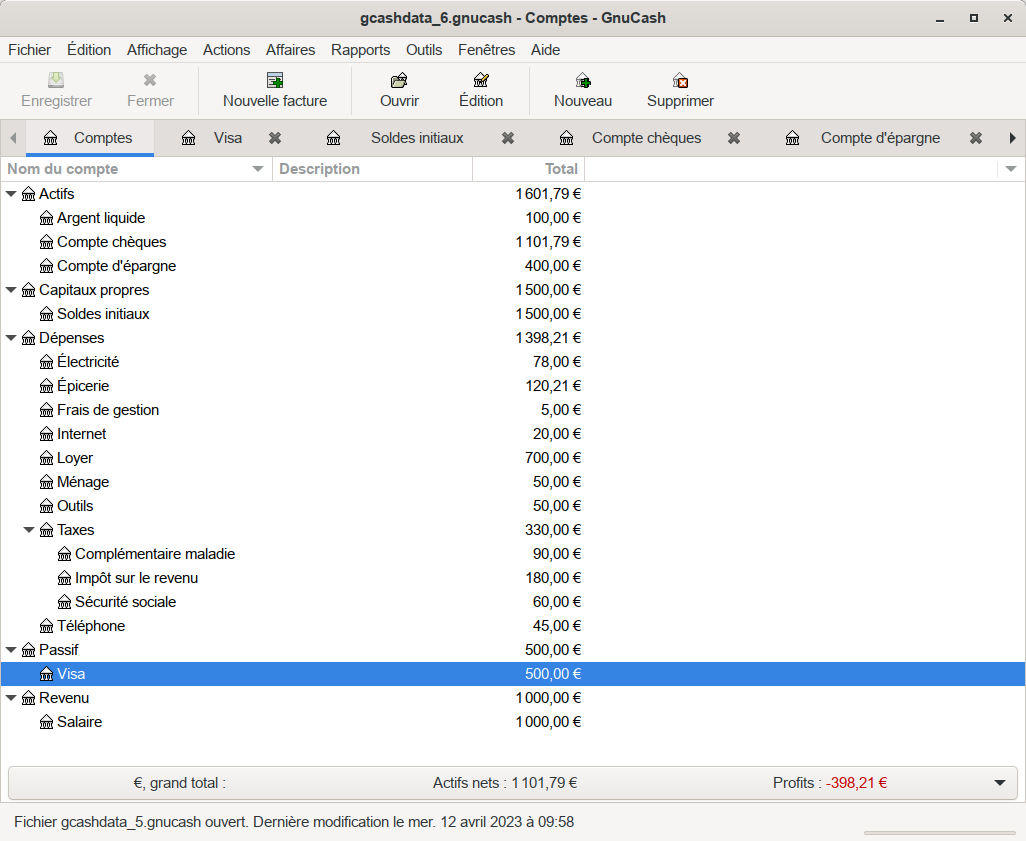Close the Visa tab
This screenshot has width=1026, height=841.
(x=275, y=138)
